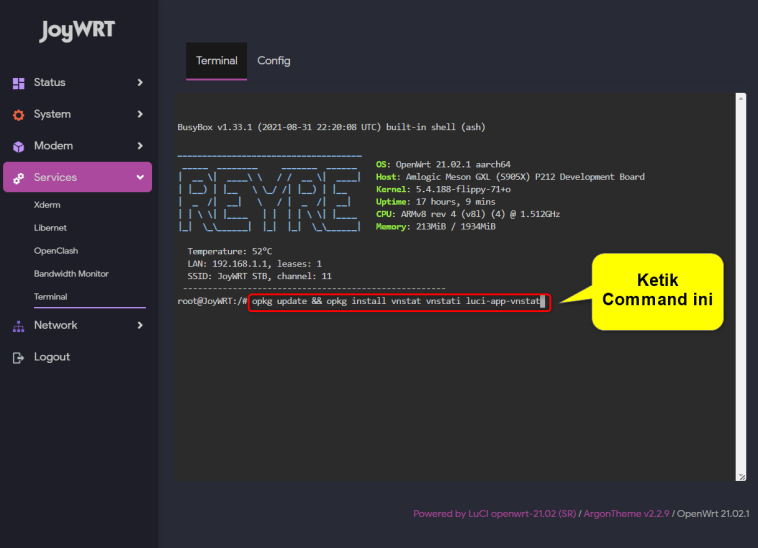The image size is (758, 548).
Task: Open Libernet under Services
Action: click(x=50, y=228)
